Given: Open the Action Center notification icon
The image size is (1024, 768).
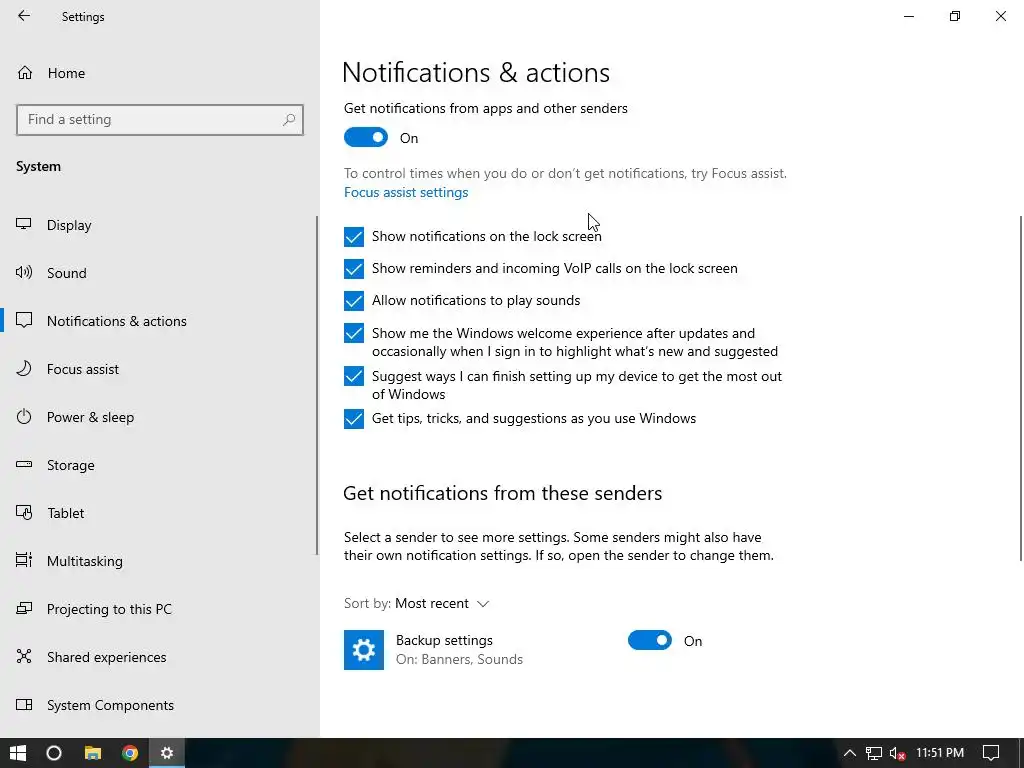Looking at the screenshot, I should click(991, 753).
